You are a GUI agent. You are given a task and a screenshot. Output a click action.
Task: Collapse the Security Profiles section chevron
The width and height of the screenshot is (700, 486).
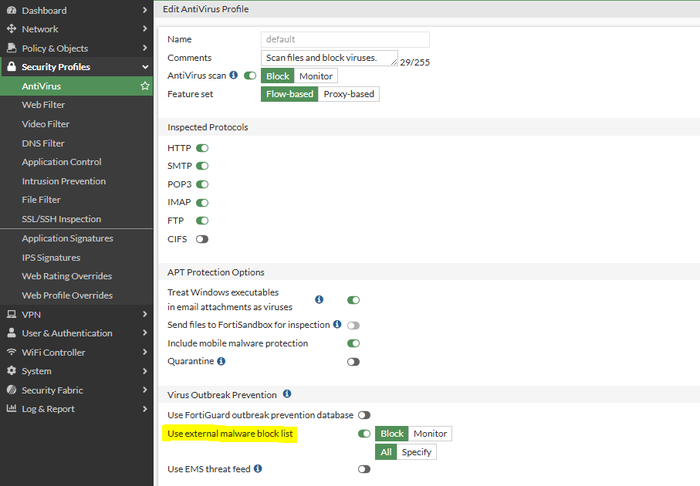click(x=145, y=67)
